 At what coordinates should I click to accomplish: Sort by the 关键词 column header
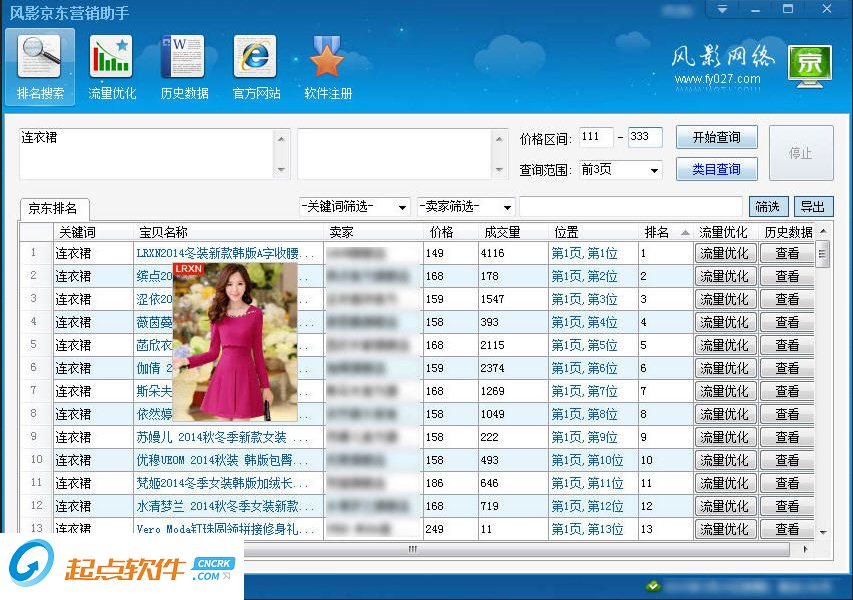point(94,232)
